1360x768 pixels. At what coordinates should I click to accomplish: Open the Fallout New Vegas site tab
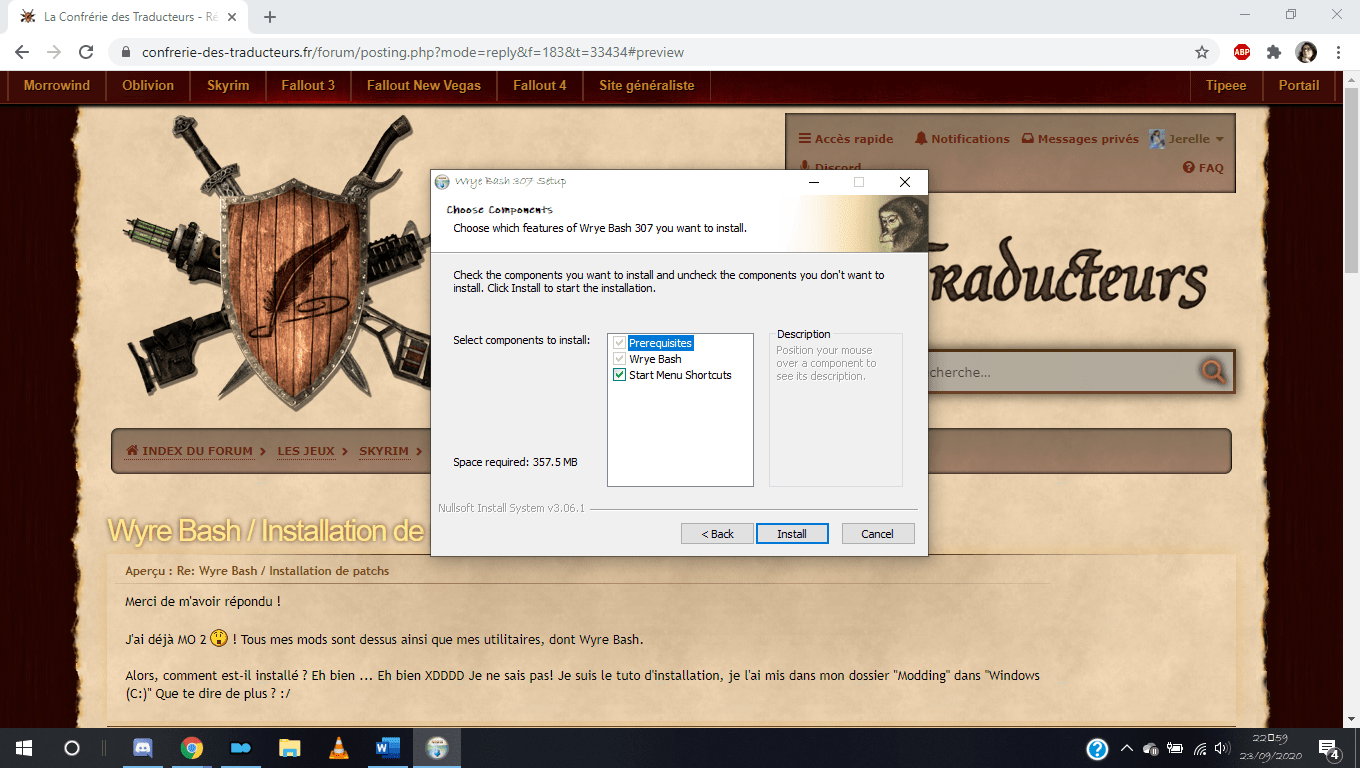(424, 86)
